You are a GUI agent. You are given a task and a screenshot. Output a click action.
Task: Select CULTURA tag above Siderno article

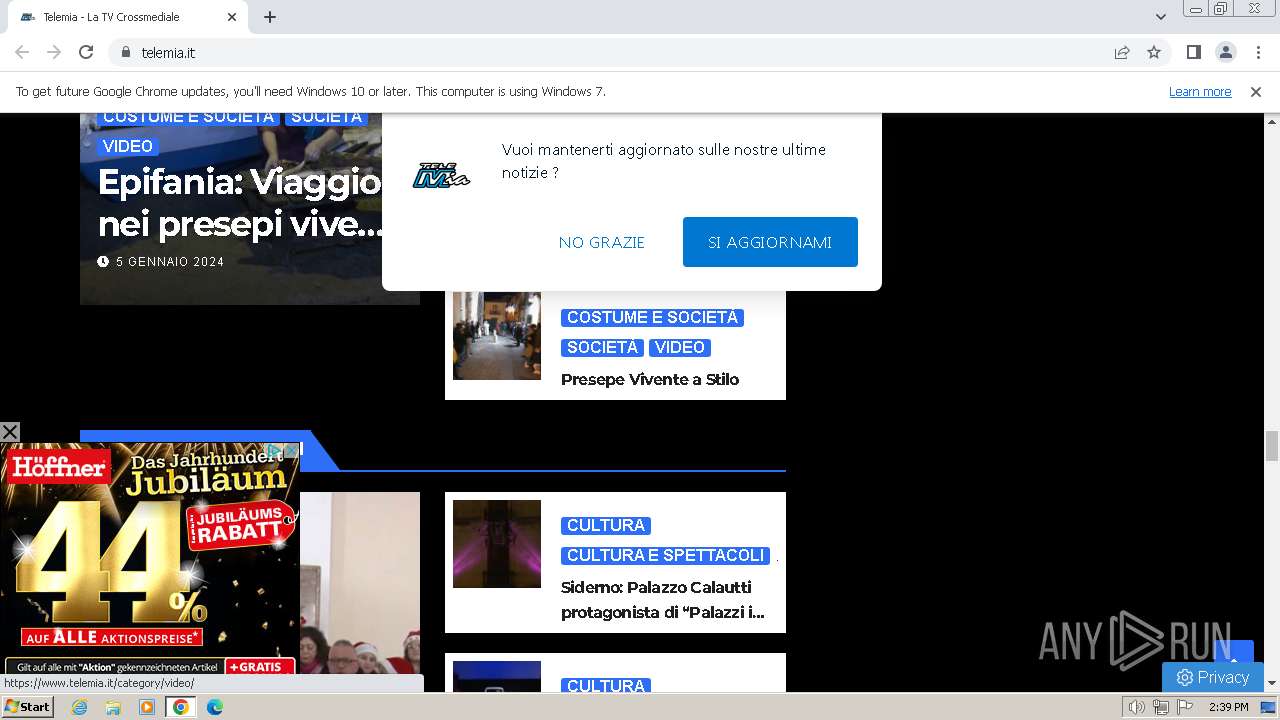click(606, 525)
